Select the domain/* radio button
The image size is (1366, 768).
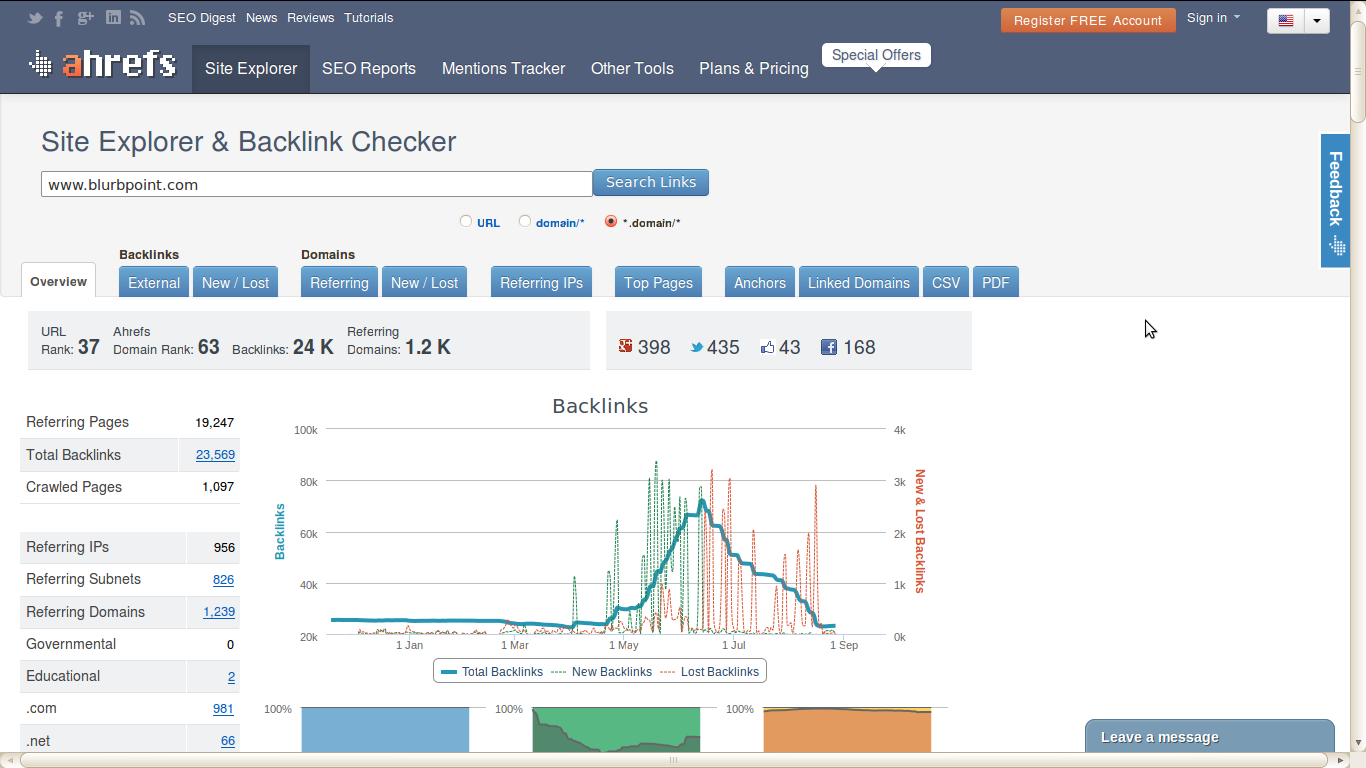click(525, 220)
